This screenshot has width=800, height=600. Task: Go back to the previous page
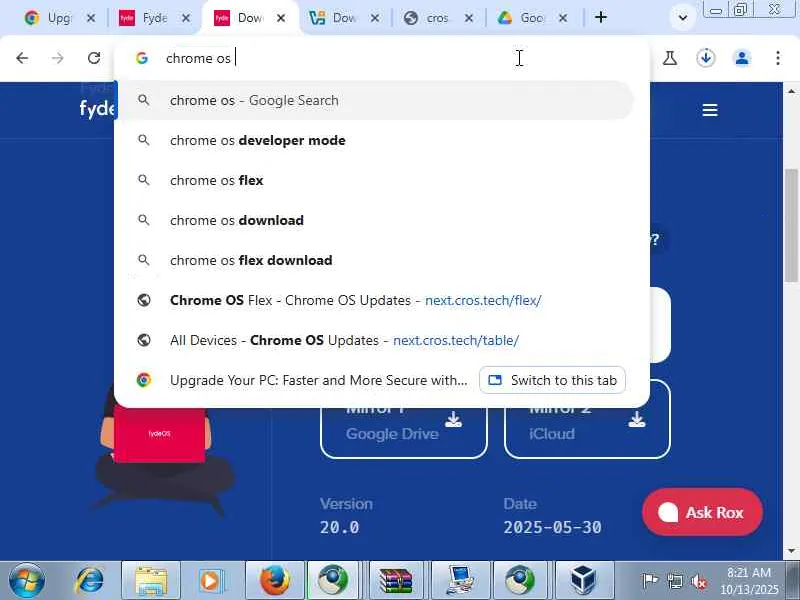(x=22, y=58)
